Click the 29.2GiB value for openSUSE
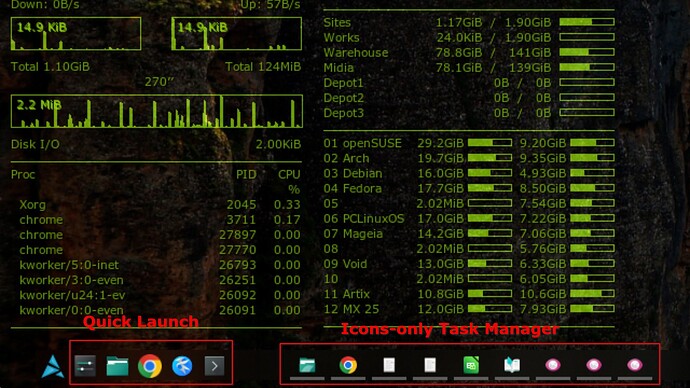 [x=440, y=143]
